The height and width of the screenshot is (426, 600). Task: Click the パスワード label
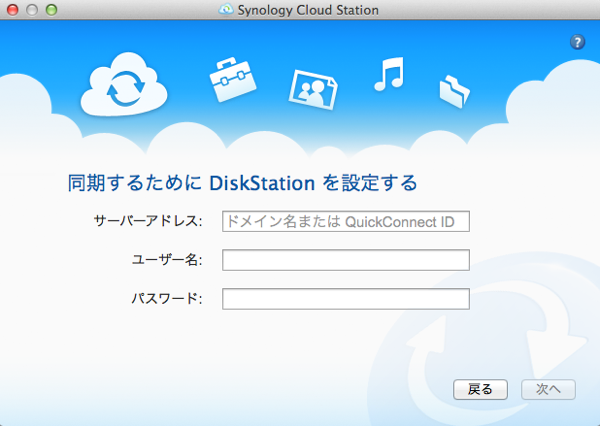167,298
